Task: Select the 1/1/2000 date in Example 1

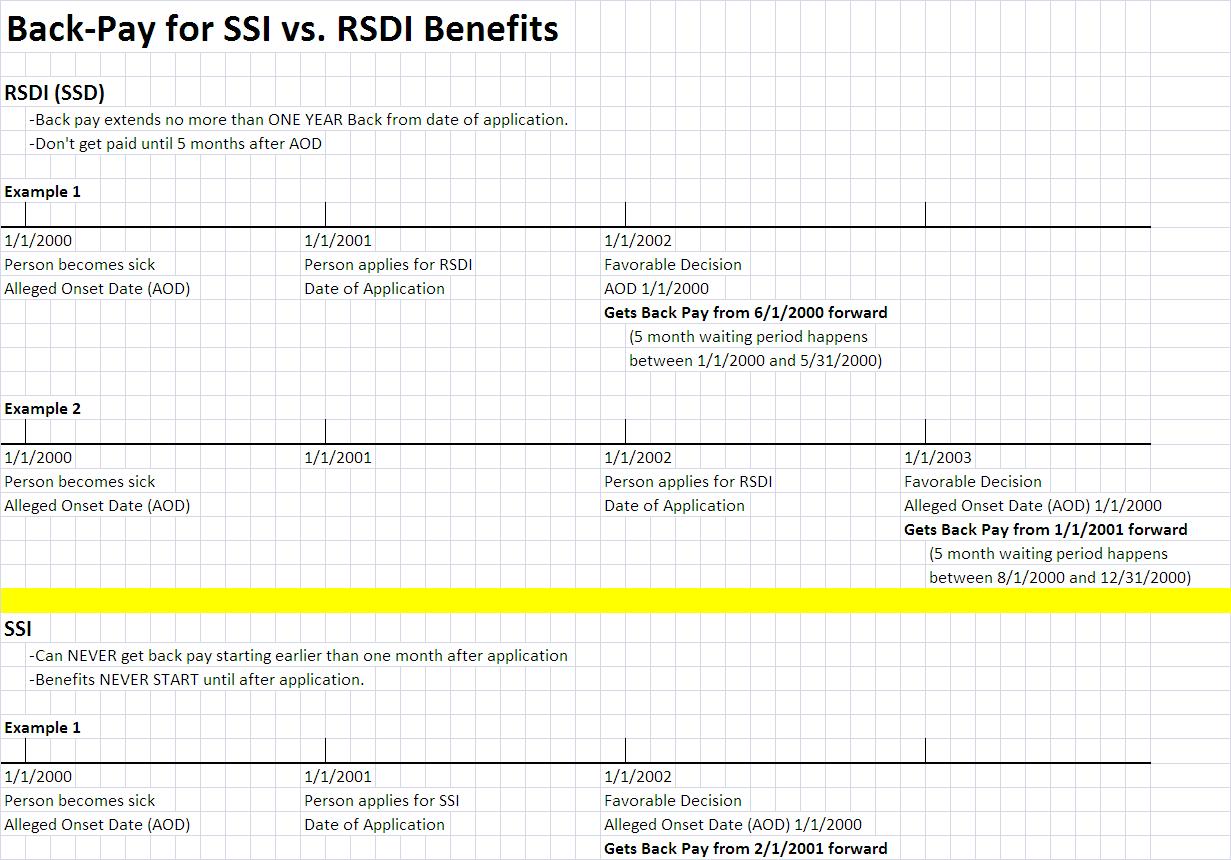Action: click(36, 240)
